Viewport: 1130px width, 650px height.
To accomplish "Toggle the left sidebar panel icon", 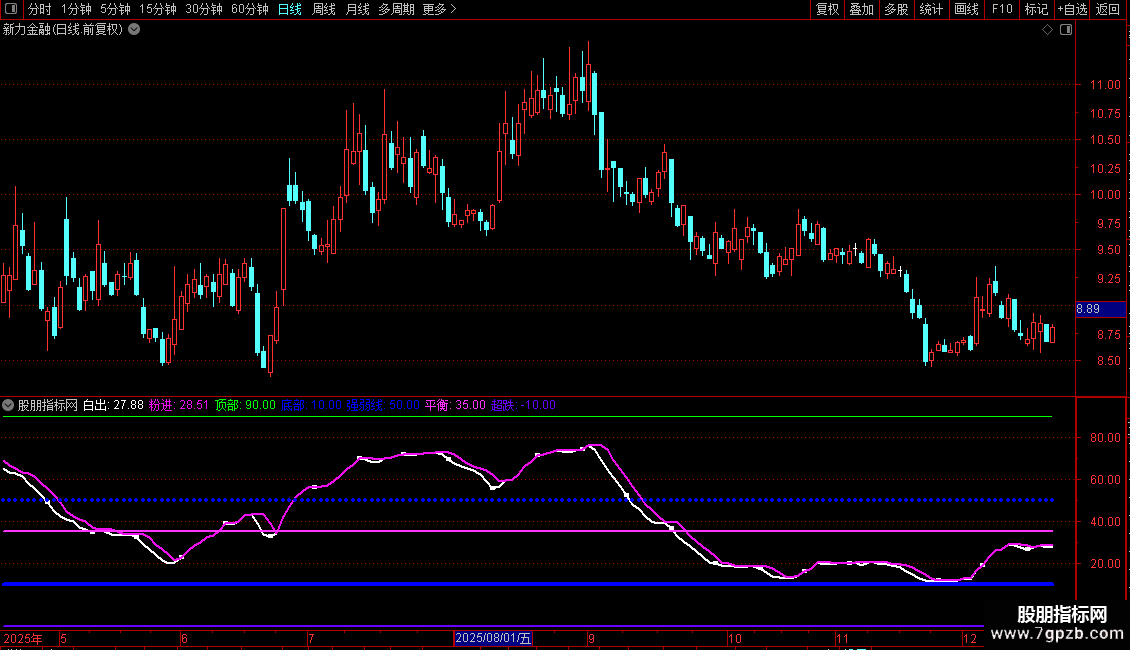I will click(12, 9).
